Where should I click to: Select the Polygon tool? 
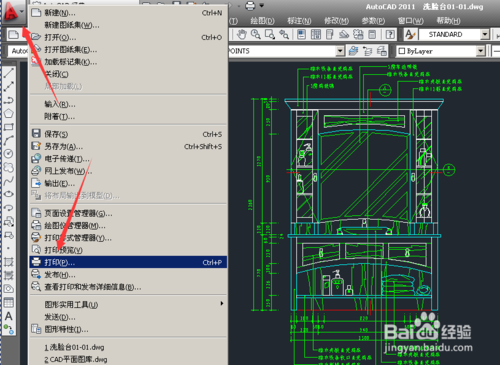pos(9,113)
